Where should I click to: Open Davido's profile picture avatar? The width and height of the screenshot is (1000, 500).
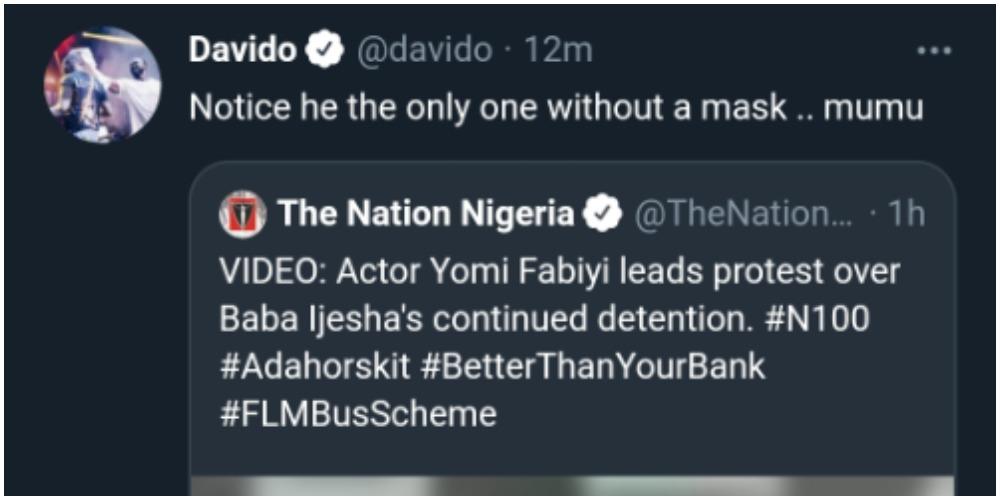pyautogui.click(x=102, y=86)
